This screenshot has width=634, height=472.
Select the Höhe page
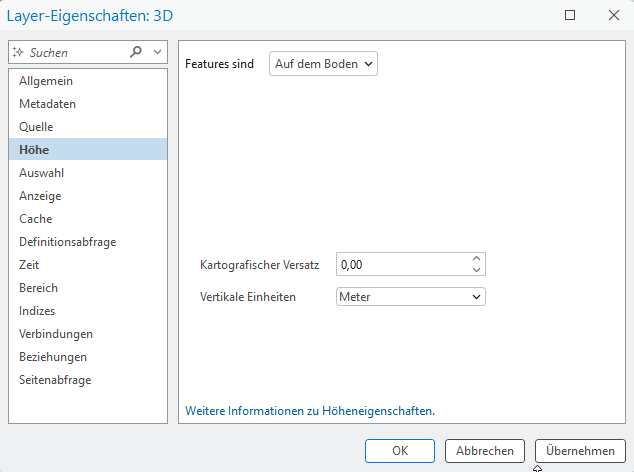click(x=88, y=150)
